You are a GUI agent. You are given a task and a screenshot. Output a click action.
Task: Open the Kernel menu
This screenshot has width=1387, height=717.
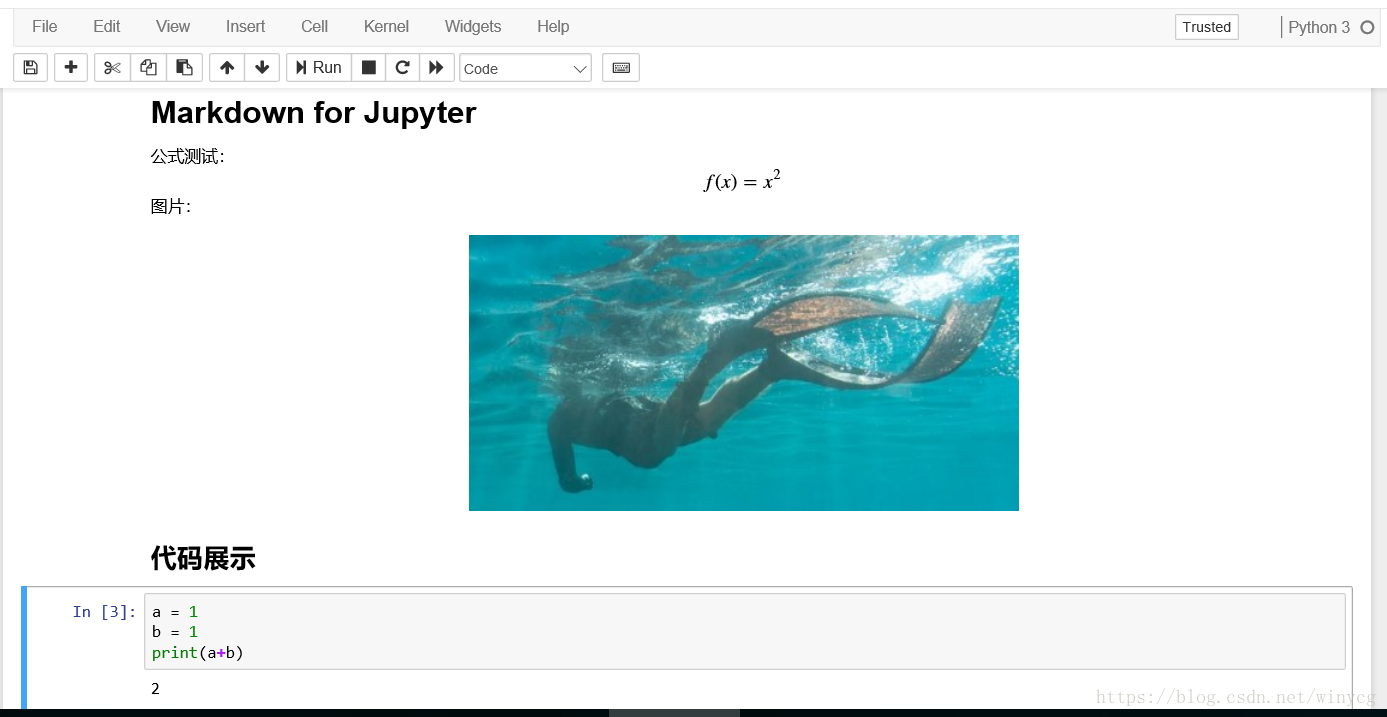point(386,27)
